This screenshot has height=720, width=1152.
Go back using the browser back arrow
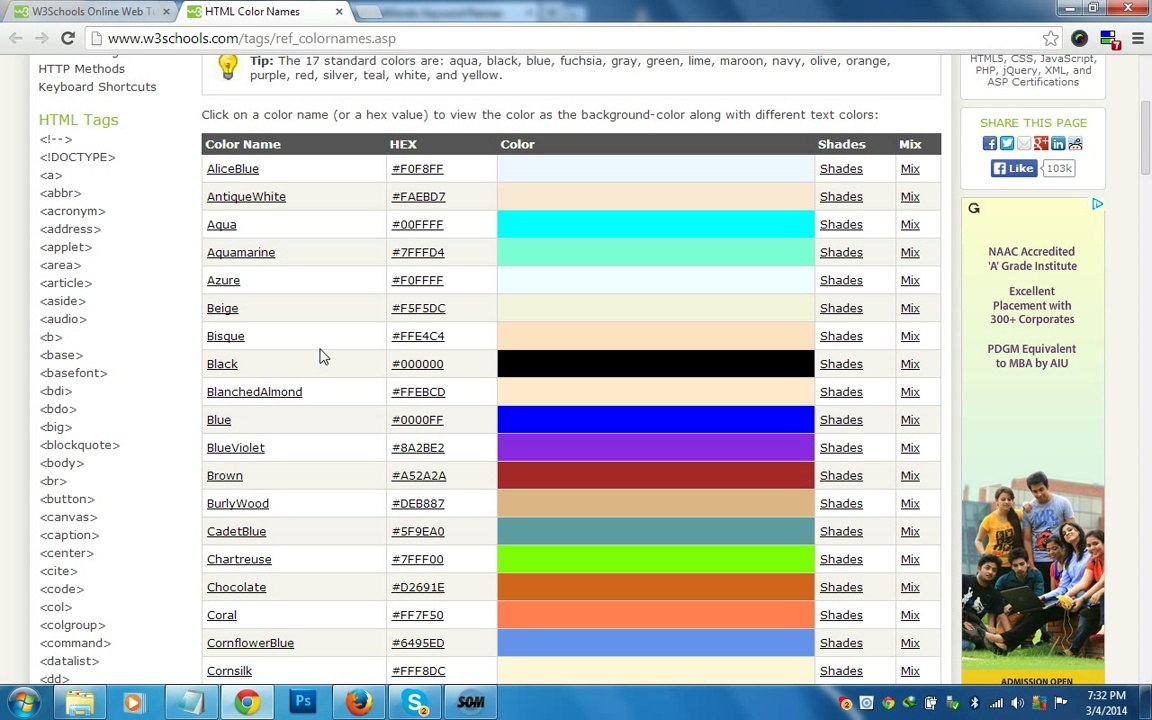point(16,38)
